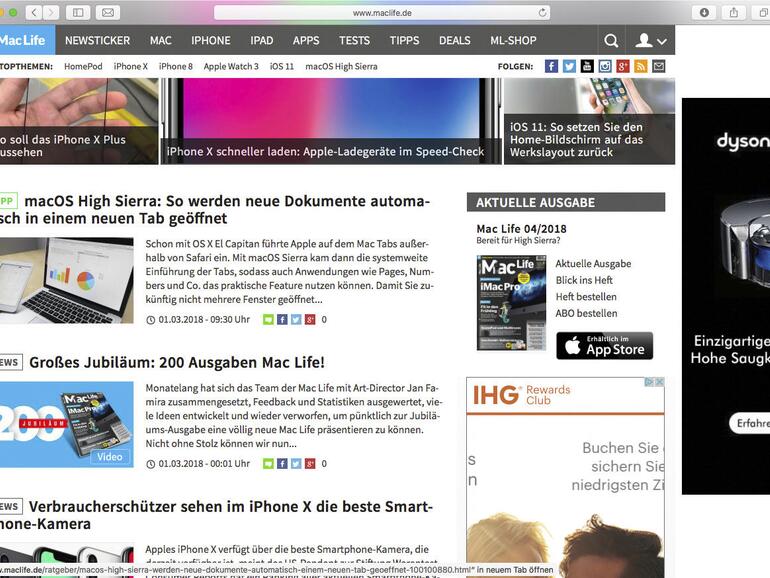
Task: Follow on Instagram in header
Action: (x=605, y=66)
